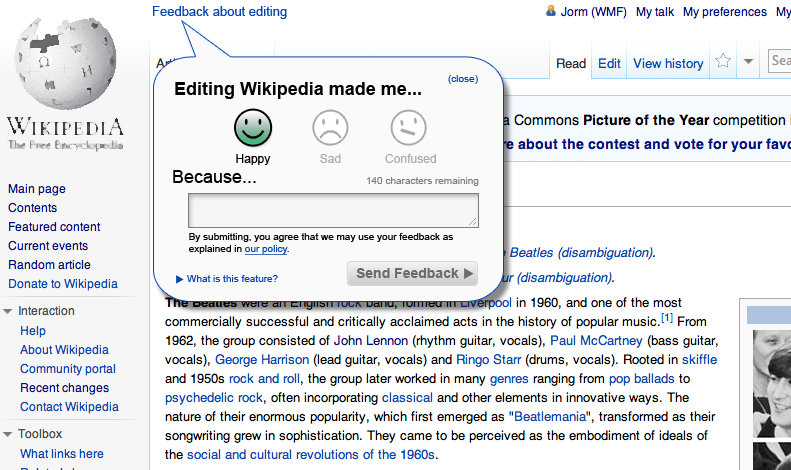This screenshot has width=791, height=470.
Task: Open the 'our policy' link
Action: pyautogui.click(x=266, y=249)
